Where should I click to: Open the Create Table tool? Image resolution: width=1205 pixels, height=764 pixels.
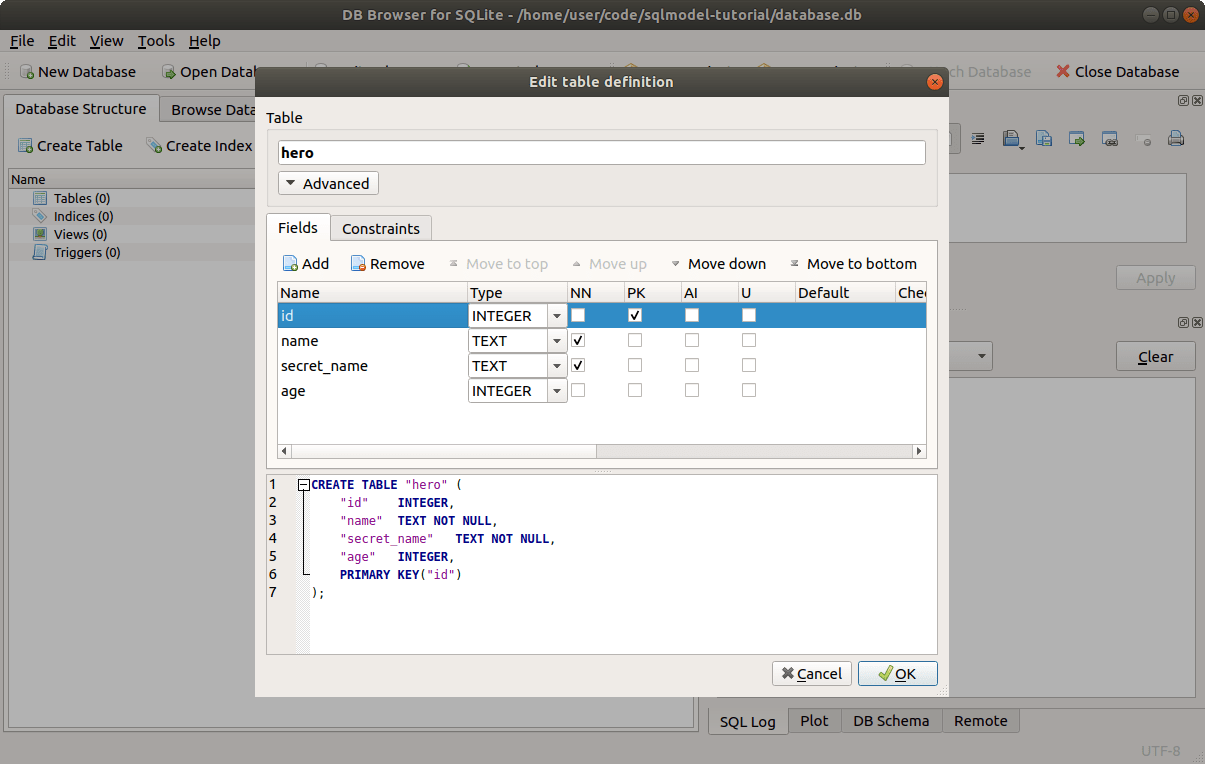pos(70,145)
